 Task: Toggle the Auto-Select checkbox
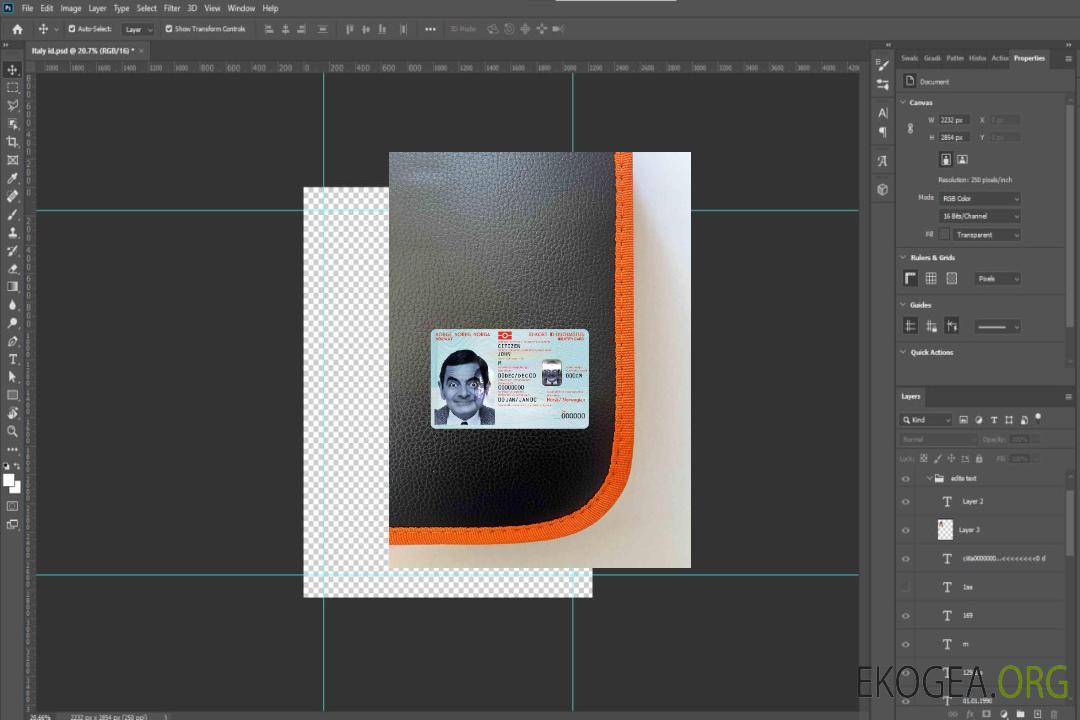pyautogui.click(x=71, y=29)
